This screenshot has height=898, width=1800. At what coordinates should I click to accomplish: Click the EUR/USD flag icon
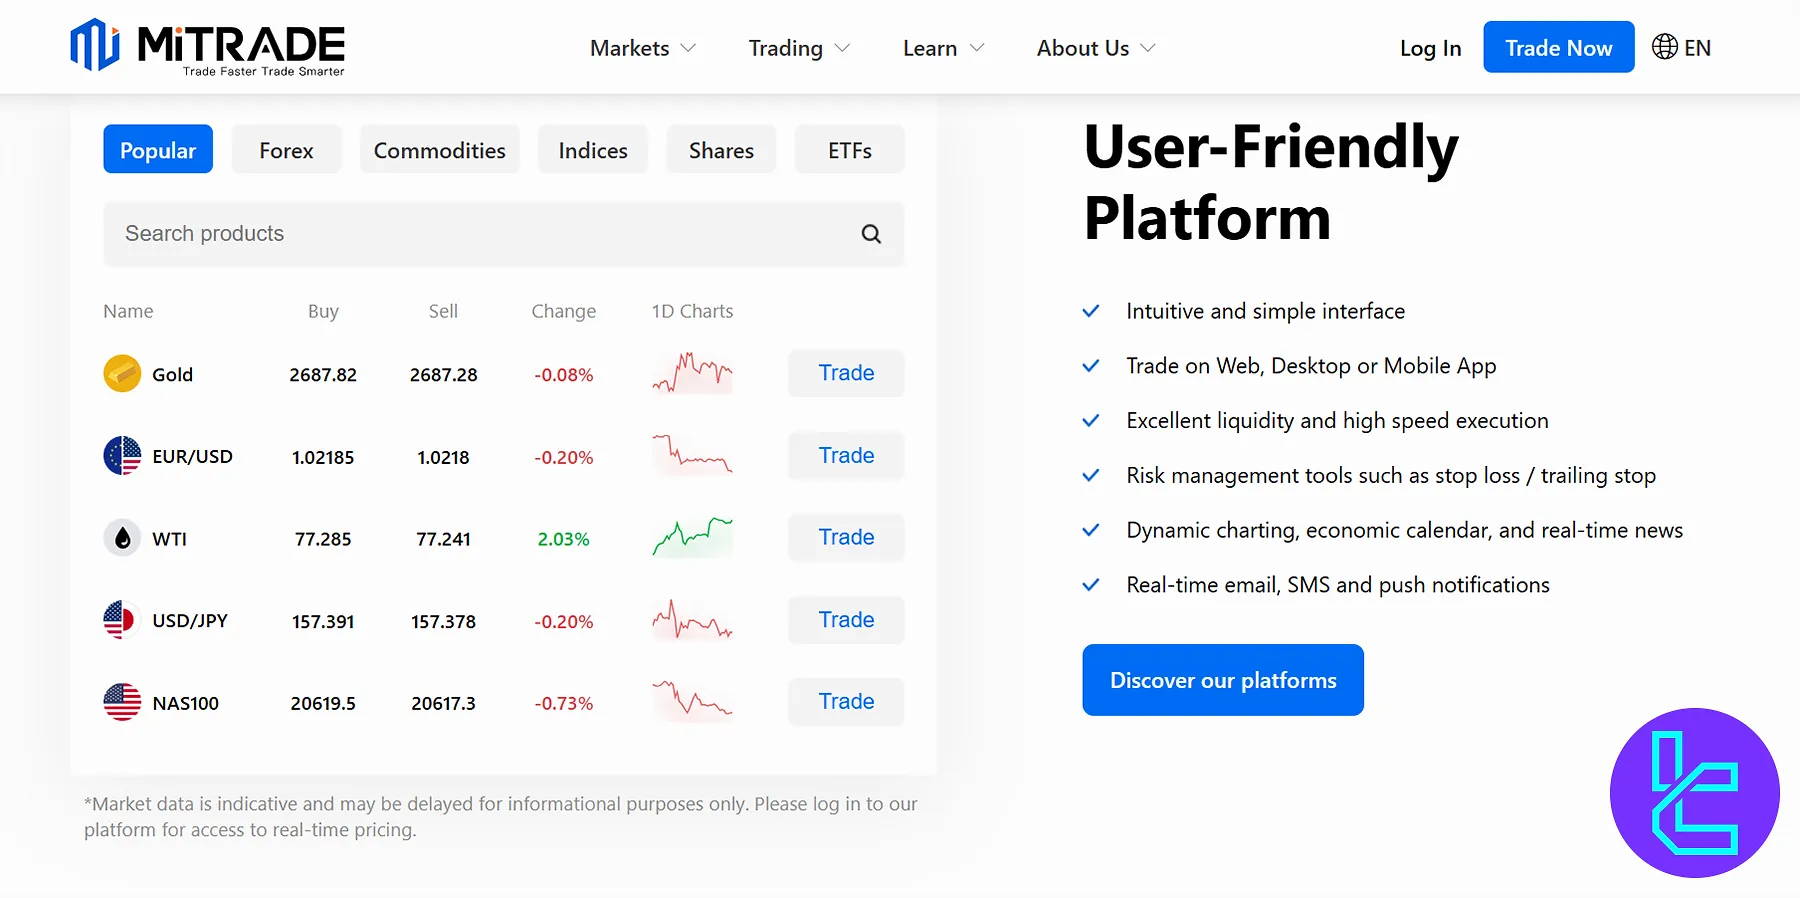point(122,456)
